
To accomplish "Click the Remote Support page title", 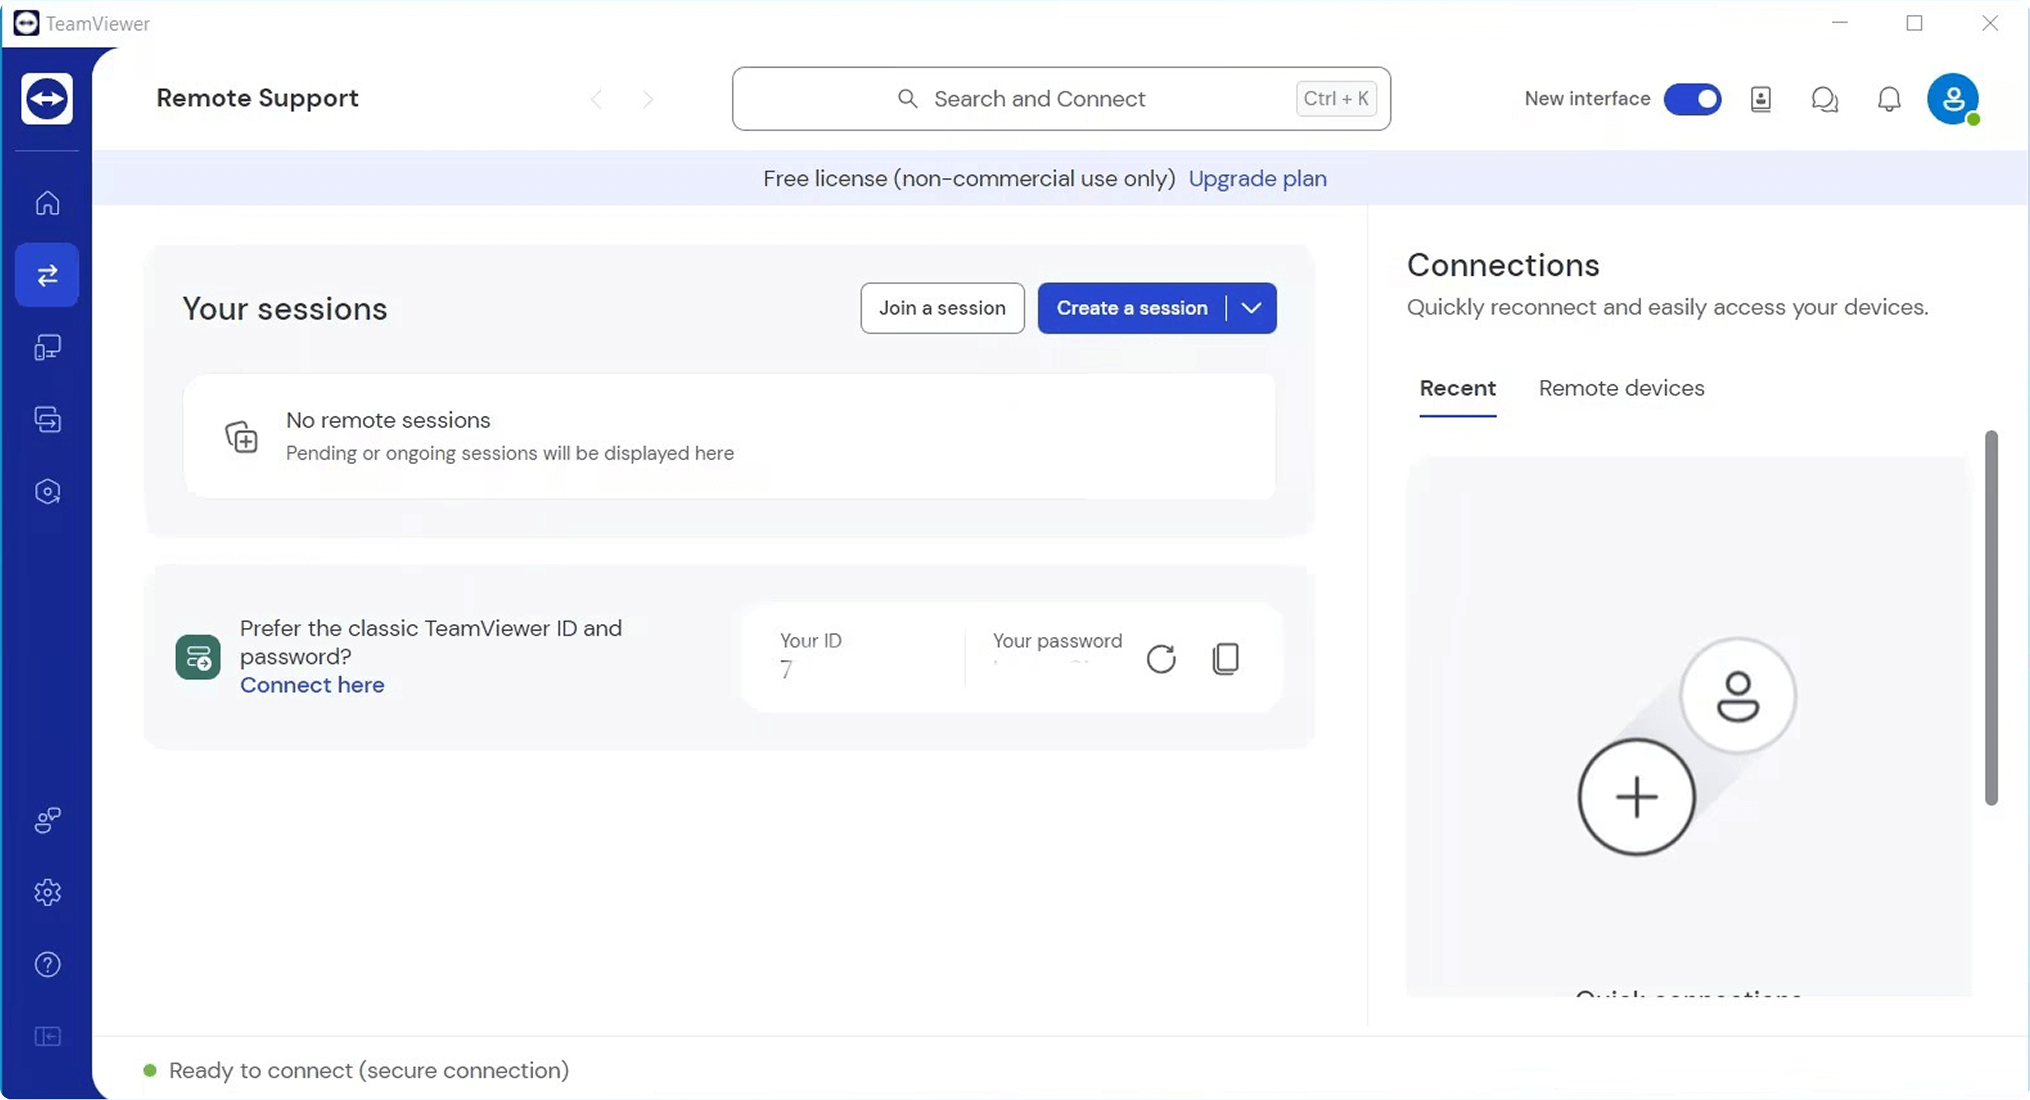I will pos(257,98).
